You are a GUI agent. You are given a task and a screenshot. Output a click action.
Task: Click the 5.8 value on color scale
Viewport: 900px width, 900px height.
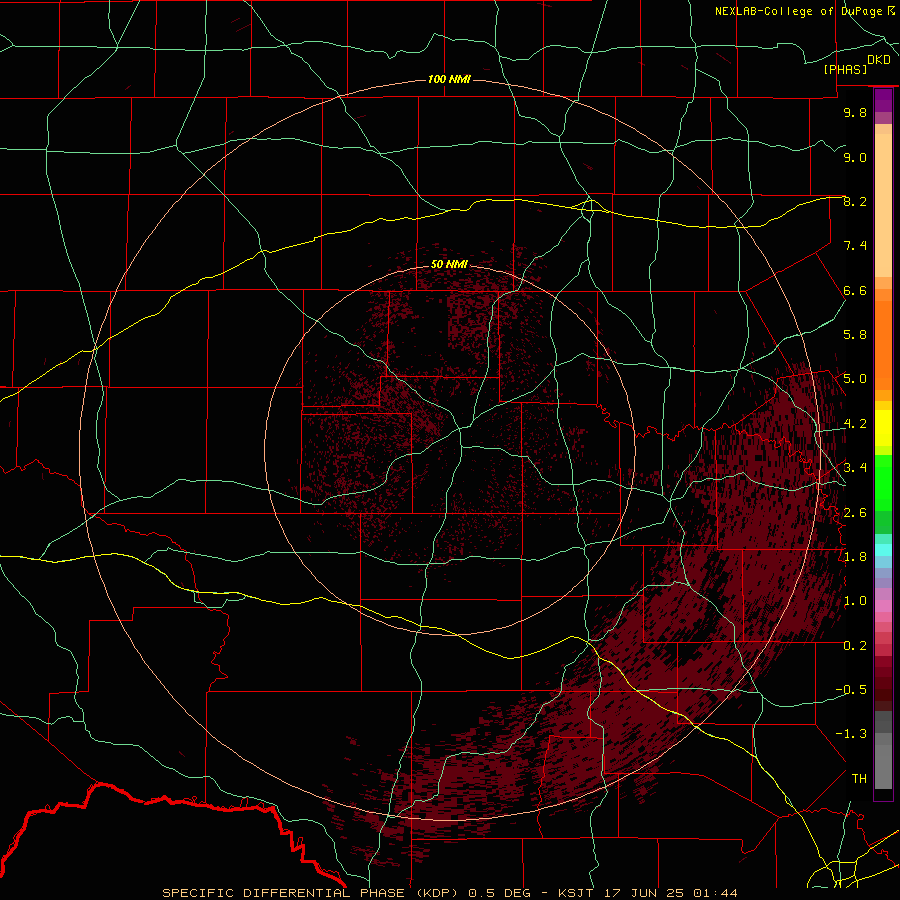click(855, 335)
